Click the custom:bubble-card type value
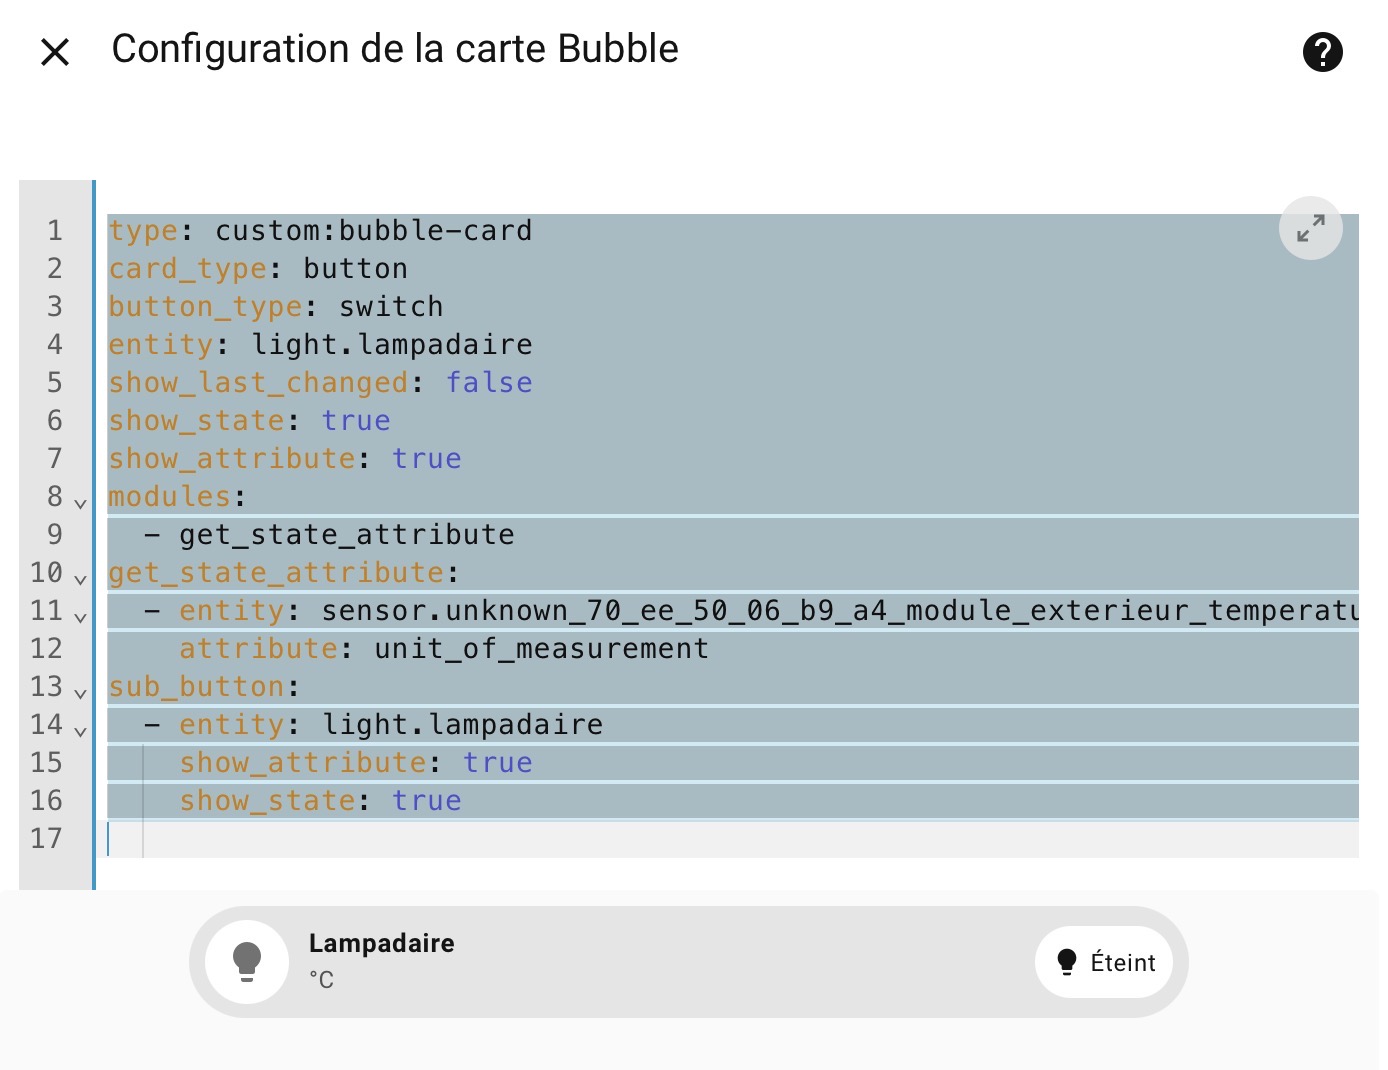This screenshot has height=1070, width=1388. pyautogui.click(x=373, y=231)
